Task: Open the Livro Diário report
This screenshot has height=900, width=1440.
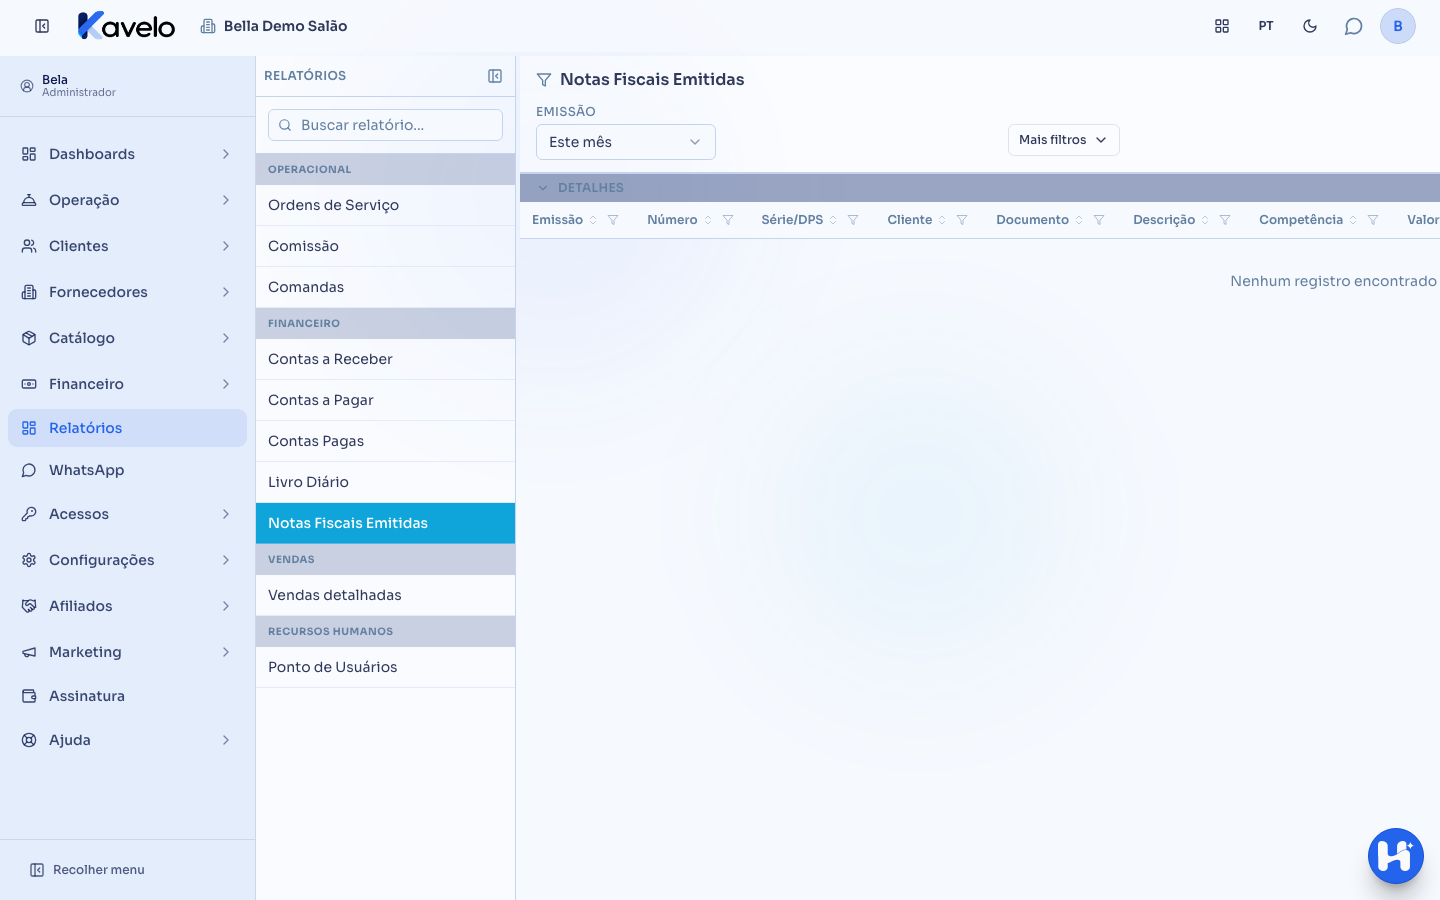Action: click(385, 482)
